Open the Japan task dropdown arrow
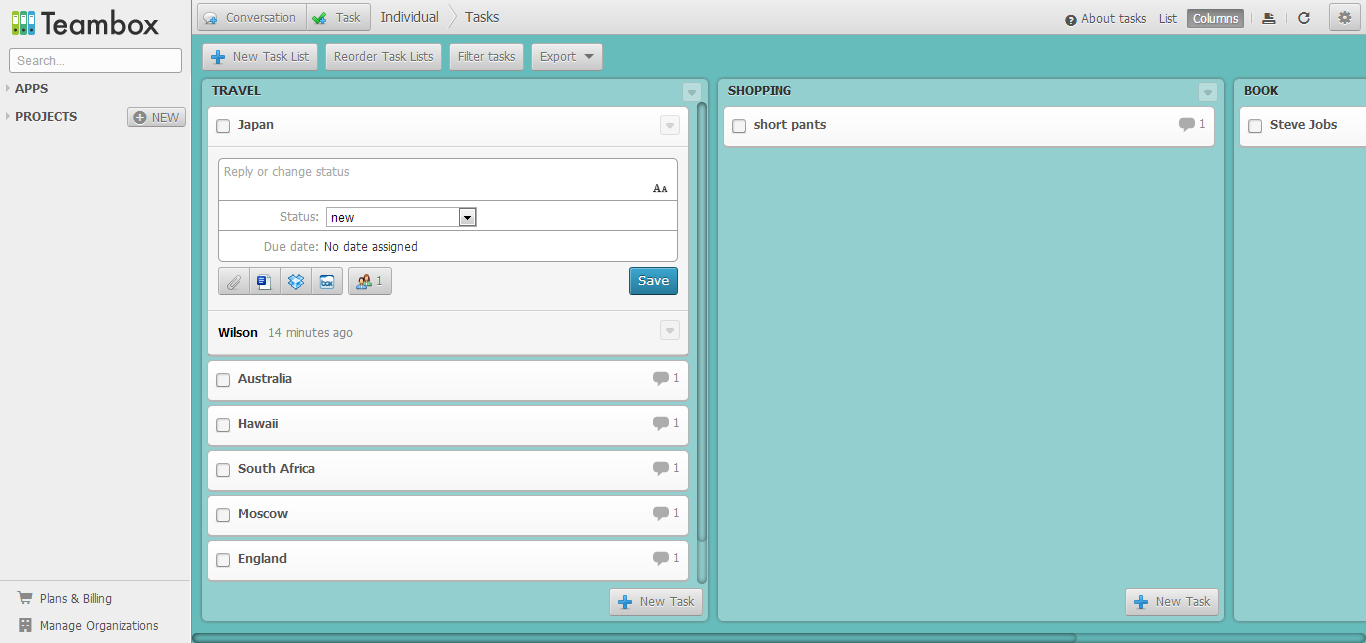Viewport: 1366px width, 643px height. (670, 125)
